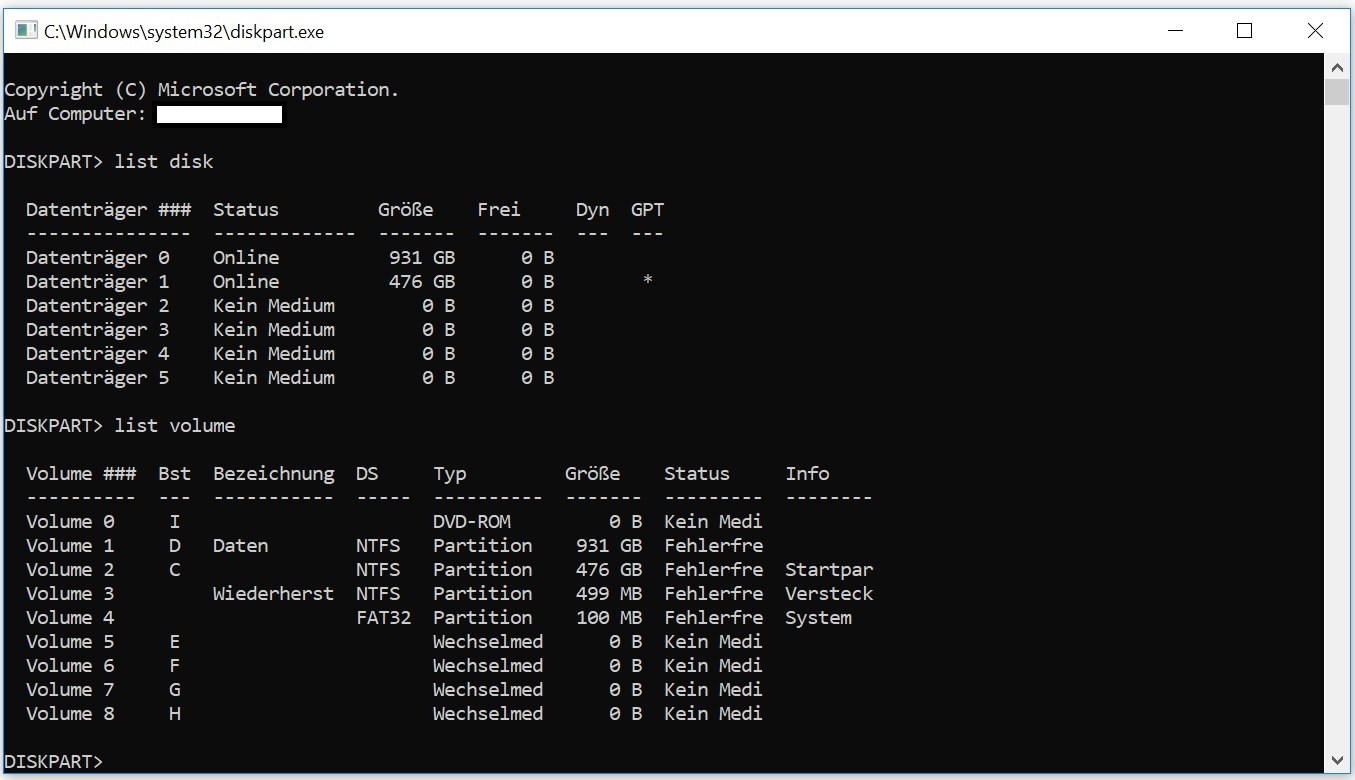Click the scrollbar up arrow
The image size is (1355, 780).
pos(1337,67)
